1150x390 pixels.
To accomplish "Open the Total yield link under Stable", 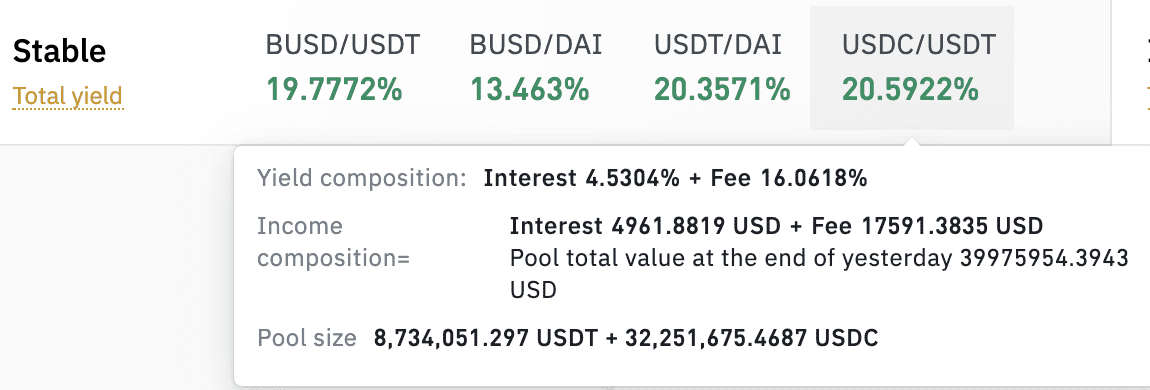I will click(67, 96).
